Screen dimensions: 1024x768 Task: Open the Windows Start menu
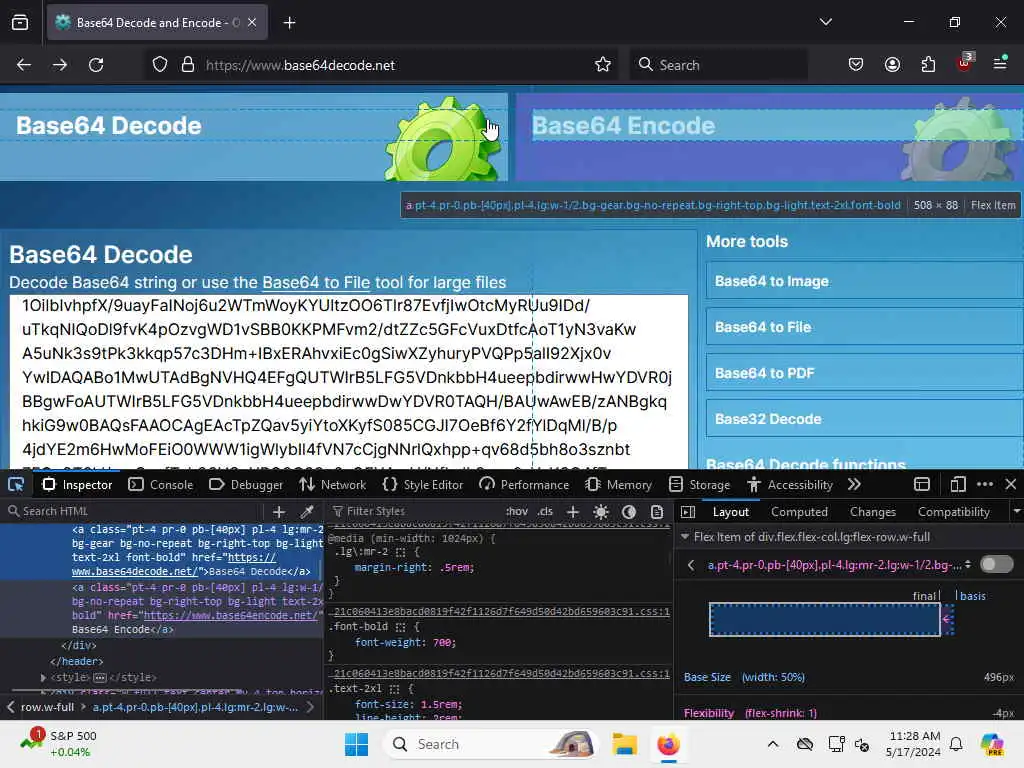click(x=357, y=744)
